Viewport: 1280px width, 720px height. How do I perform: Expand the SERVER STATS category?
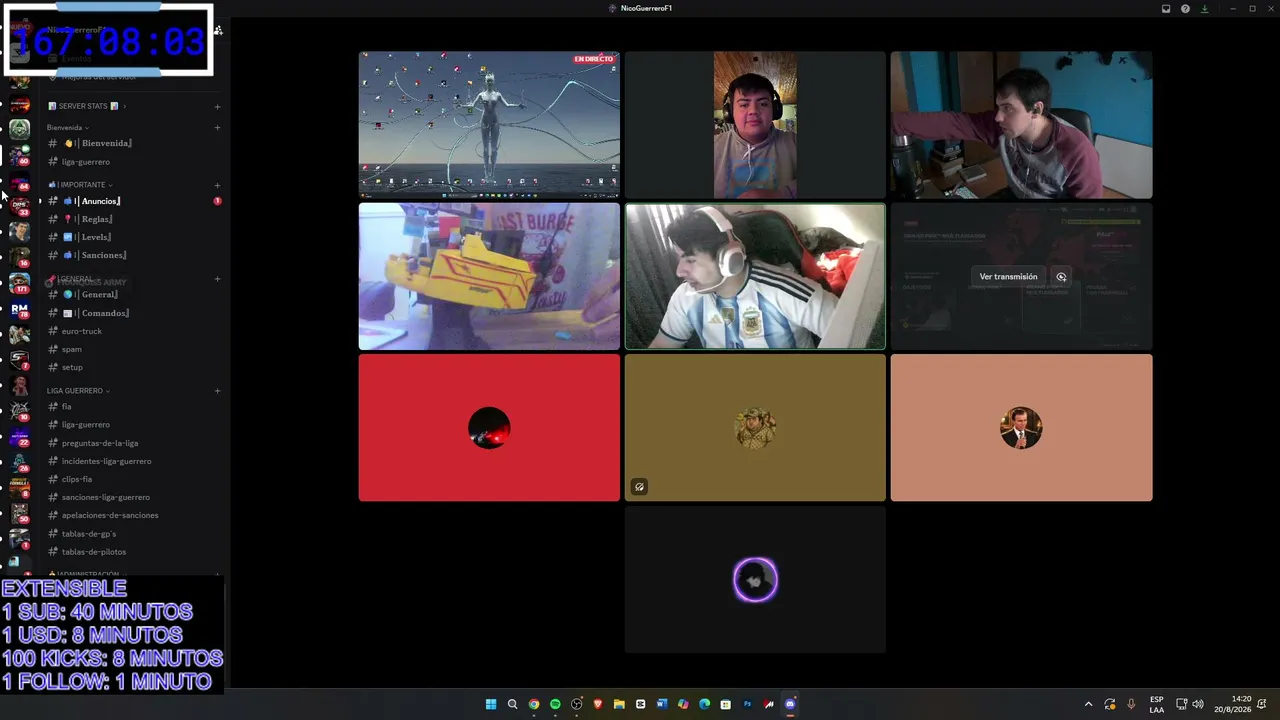click(87, 106)
